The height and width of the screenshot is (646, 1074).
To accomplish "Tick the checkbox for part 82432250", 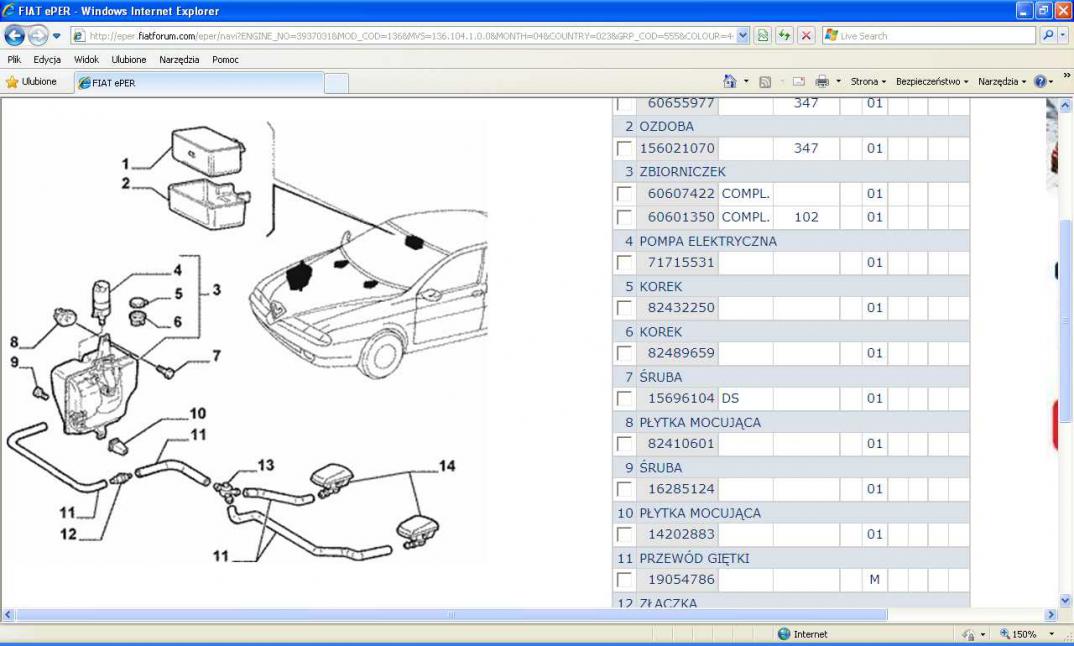I will [x=624, y=308].
